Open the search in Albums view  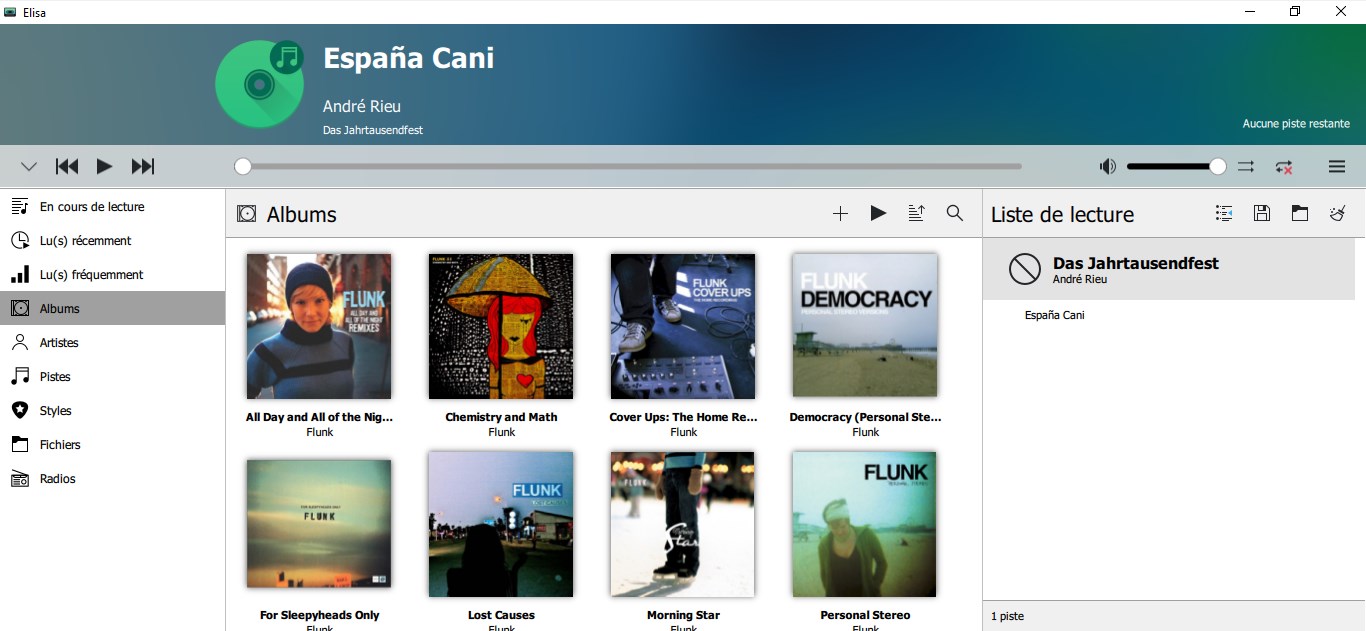[955, 213]
